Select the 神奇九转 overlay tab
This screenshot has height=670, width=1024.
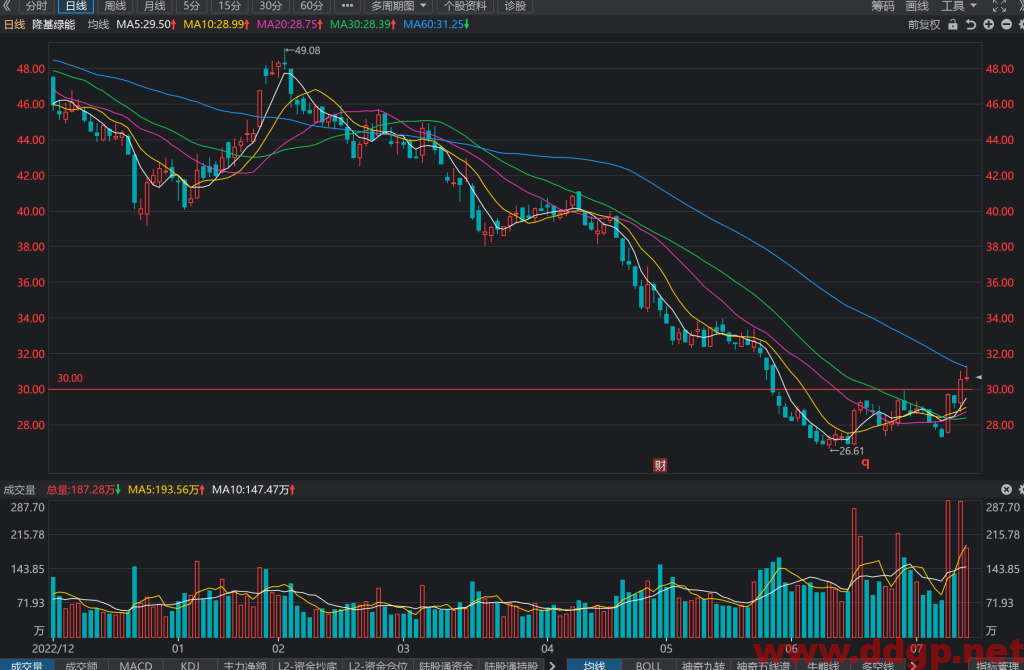[703, 665]
